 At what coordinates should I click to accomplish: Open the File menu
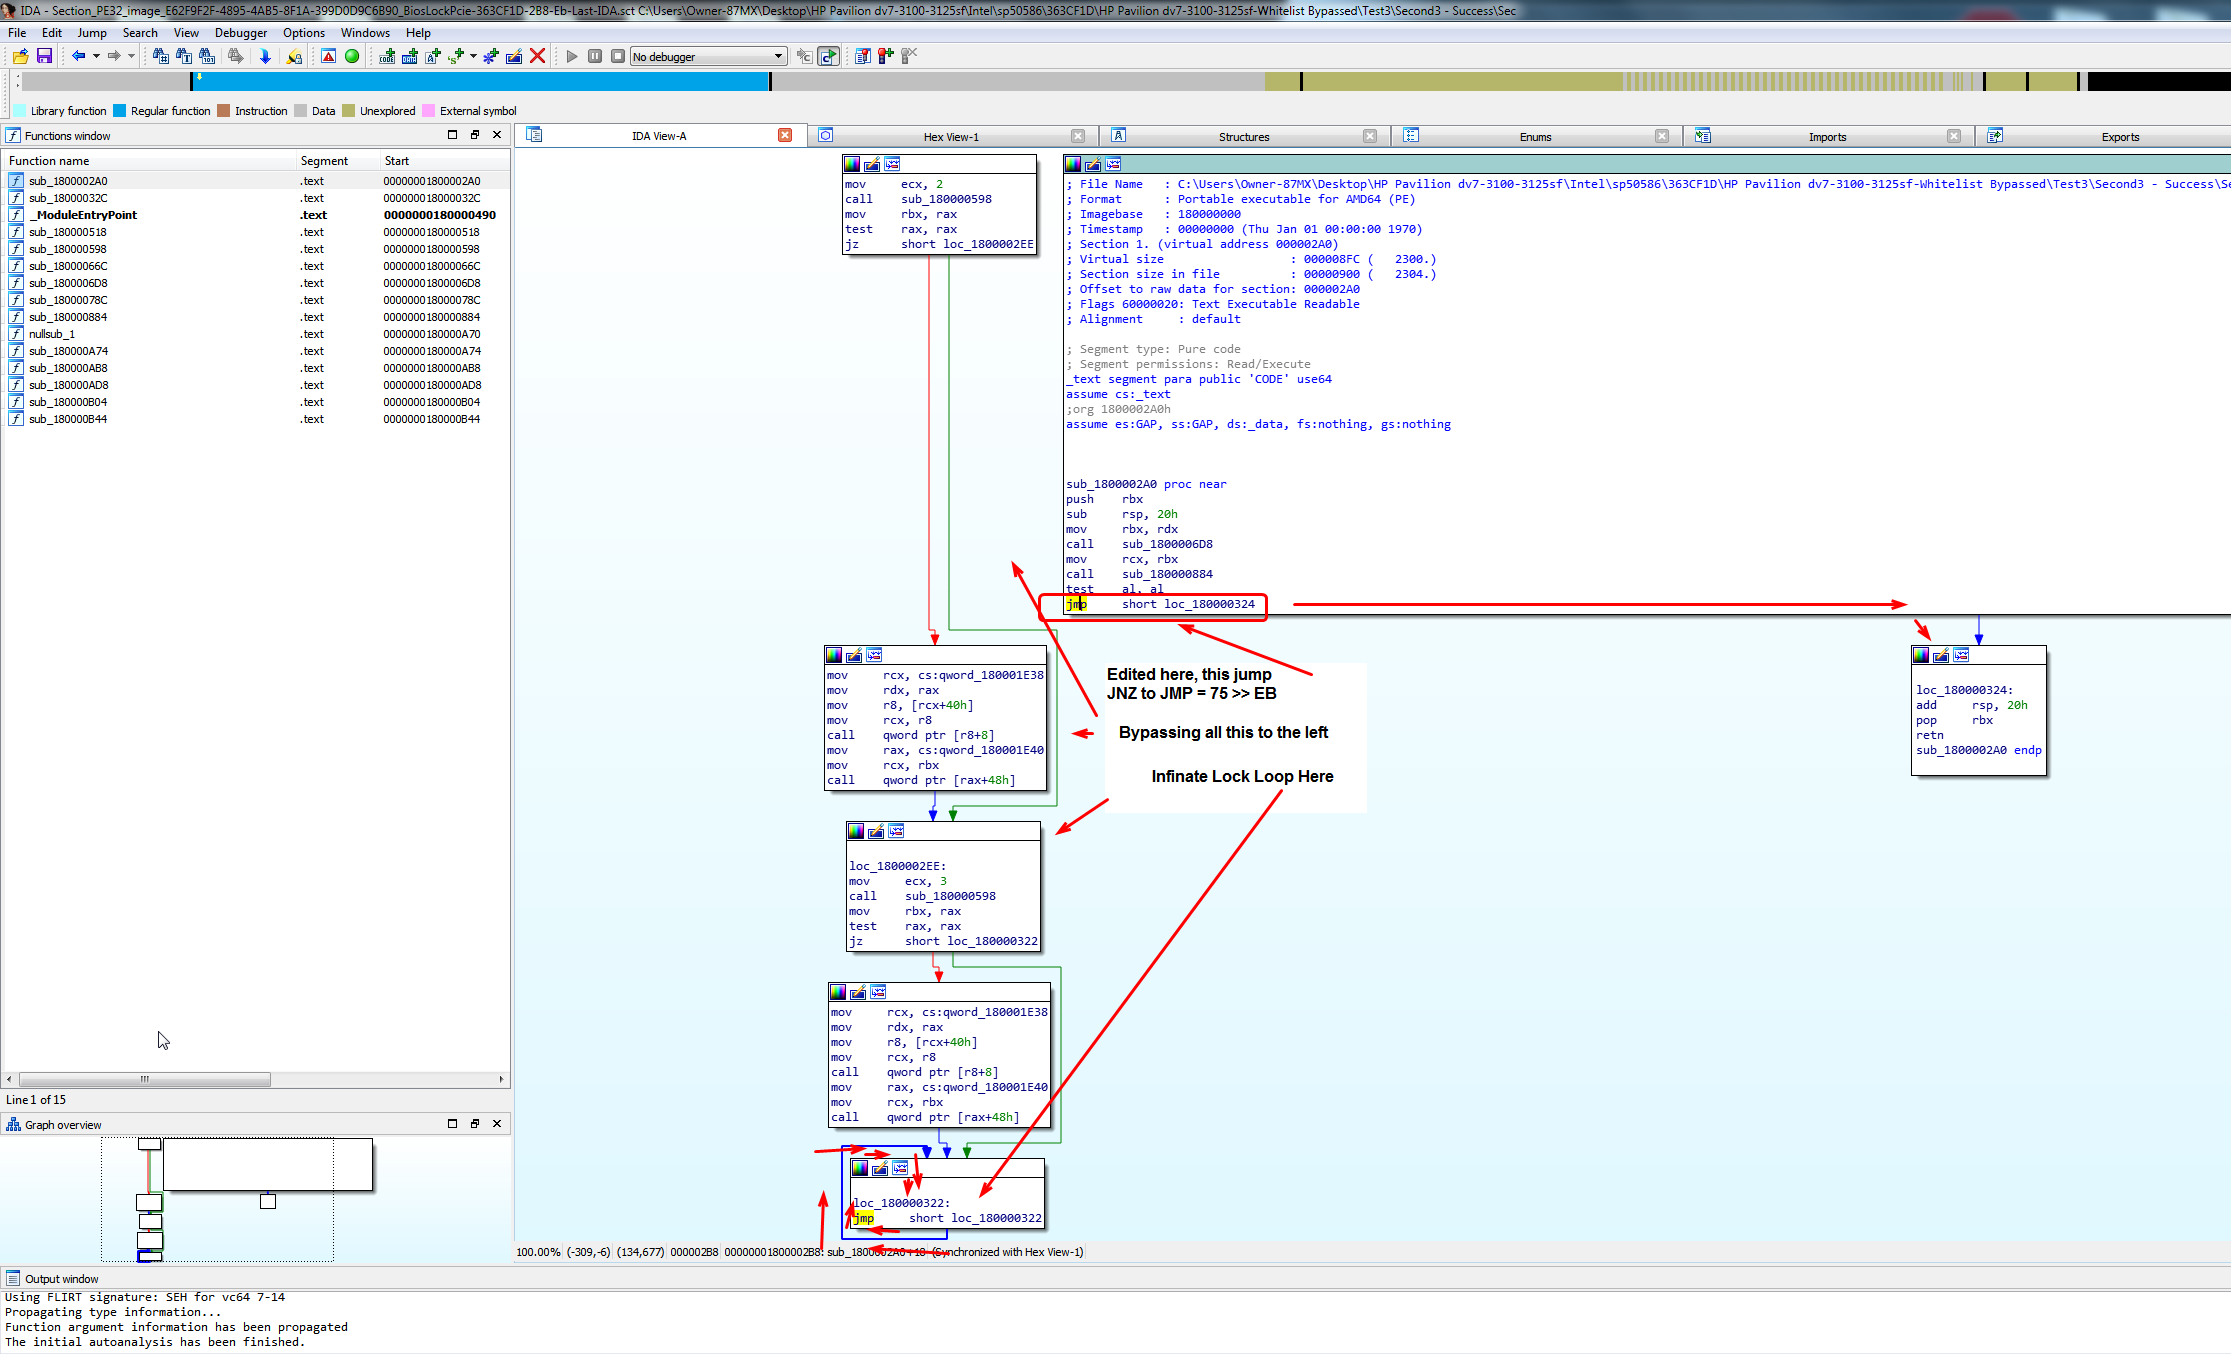click(x=17, y=33)
